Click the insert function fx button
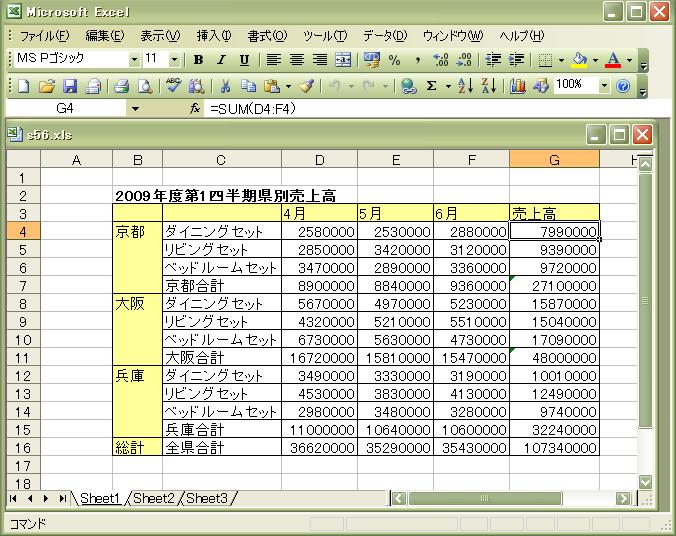Image resolution: width=676 pixels, height=536 pixels. tap(195, 109)
